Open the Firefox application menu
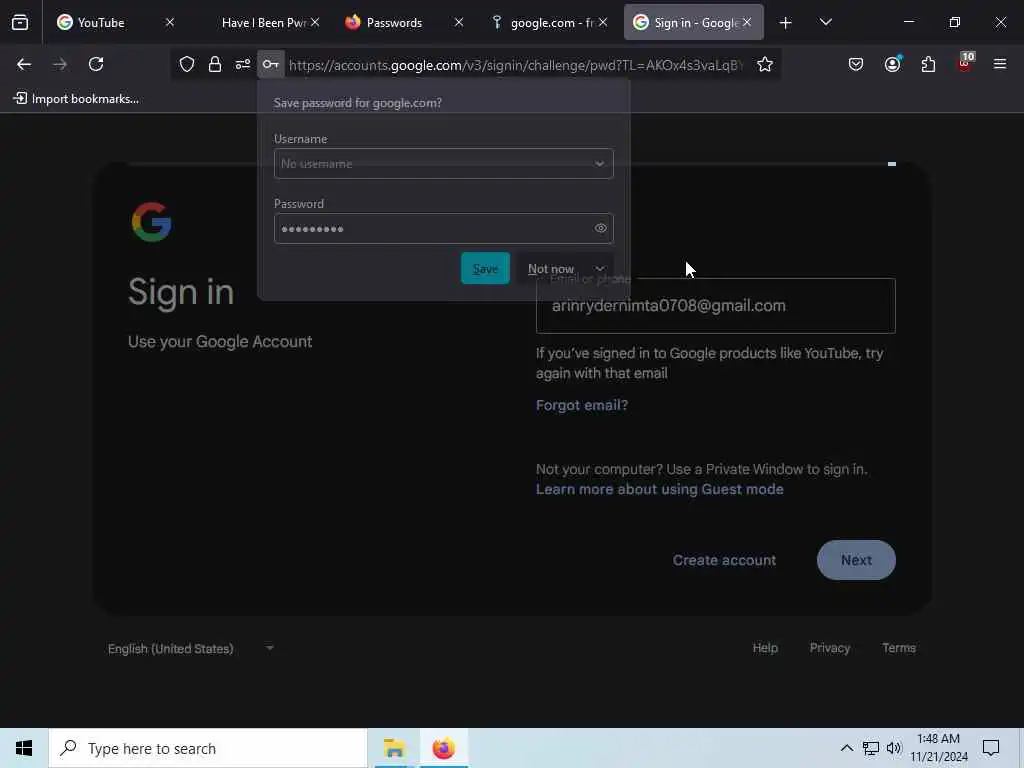Screen dimensions: 1024x768 pyautogui.click(x=1000, y=64)
